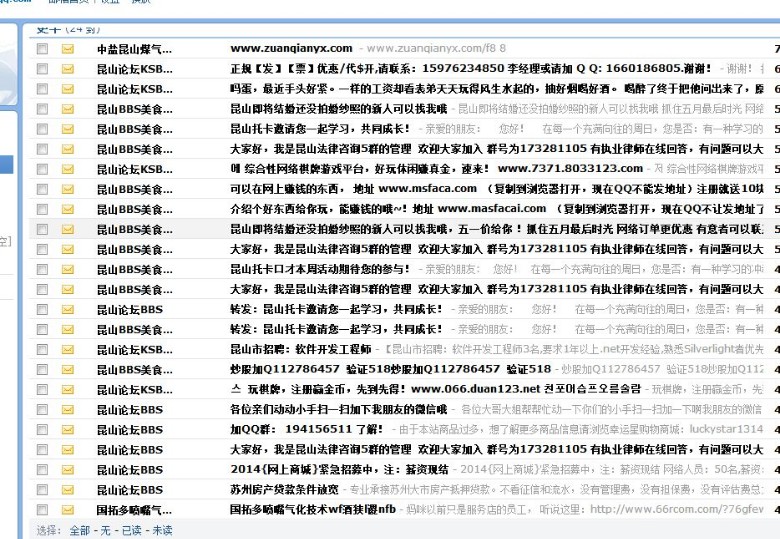Click 未读 to select unread messages

click(161, 530)
